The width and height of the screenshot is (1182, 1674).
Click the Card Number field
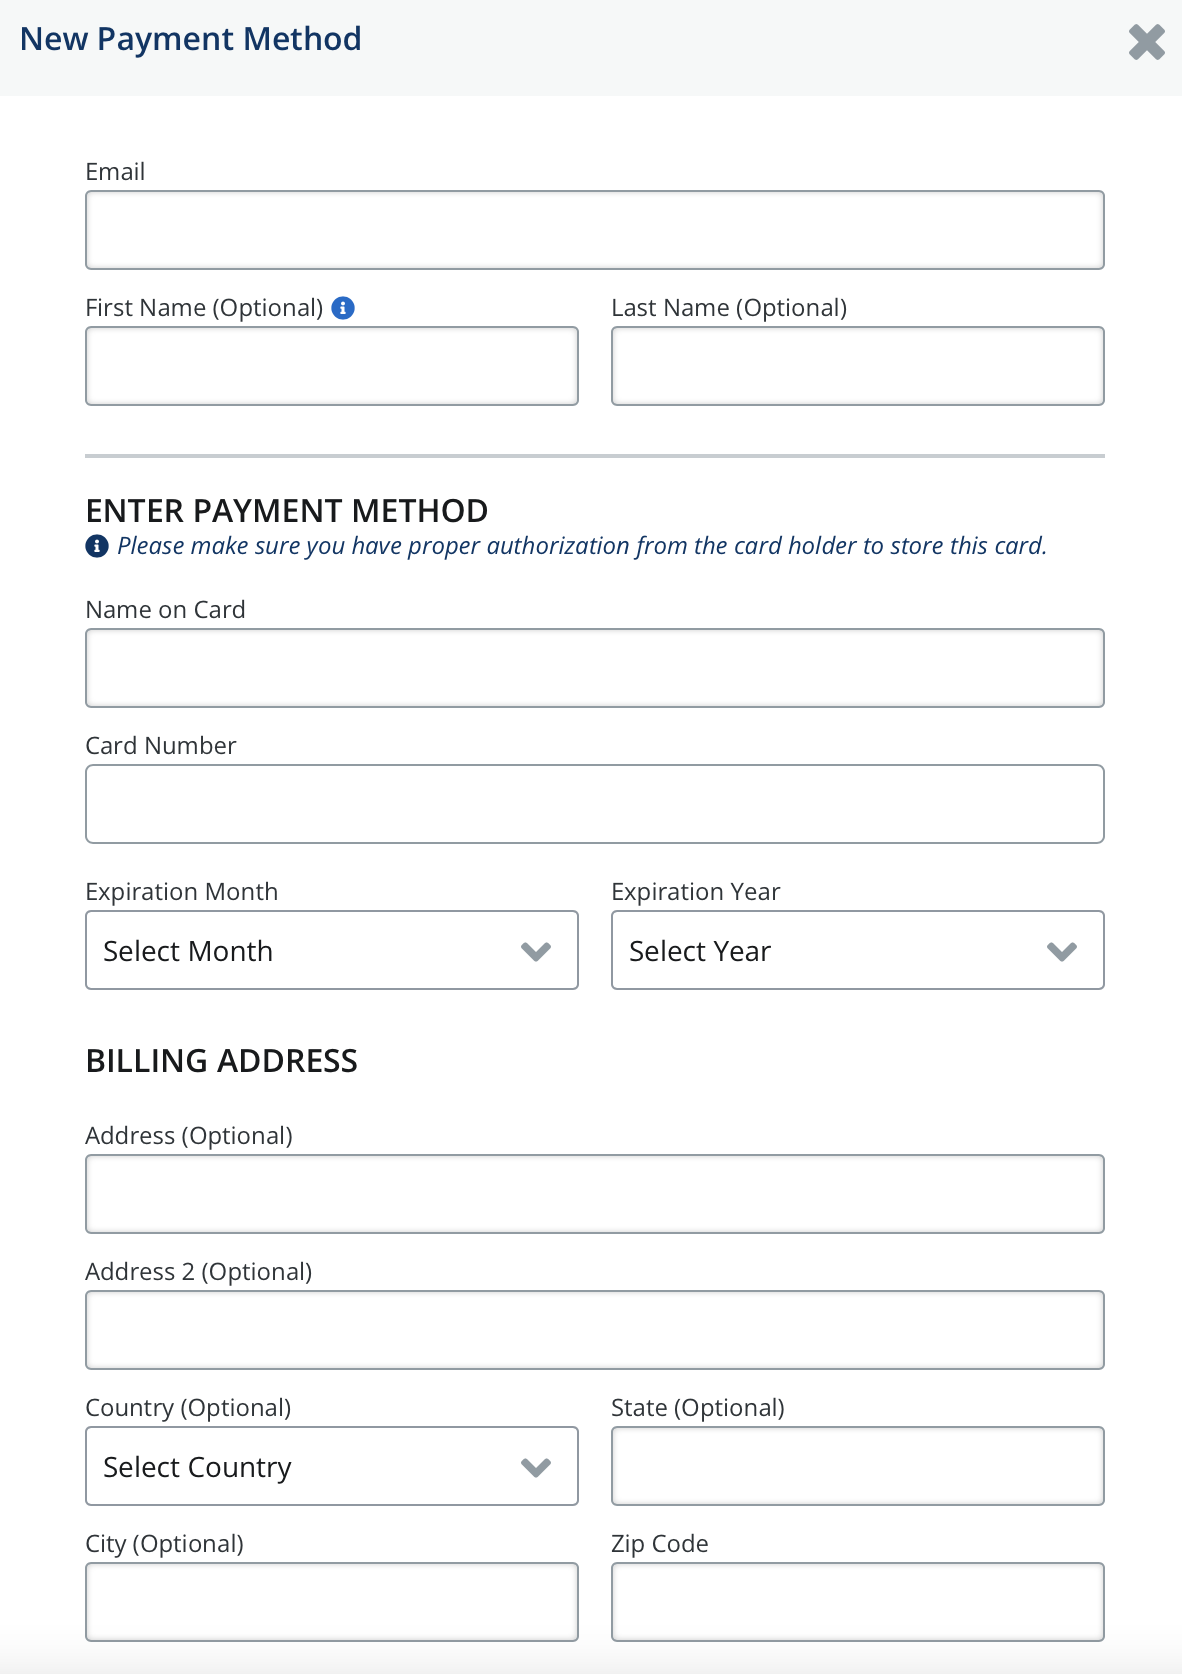coord(594,803)
